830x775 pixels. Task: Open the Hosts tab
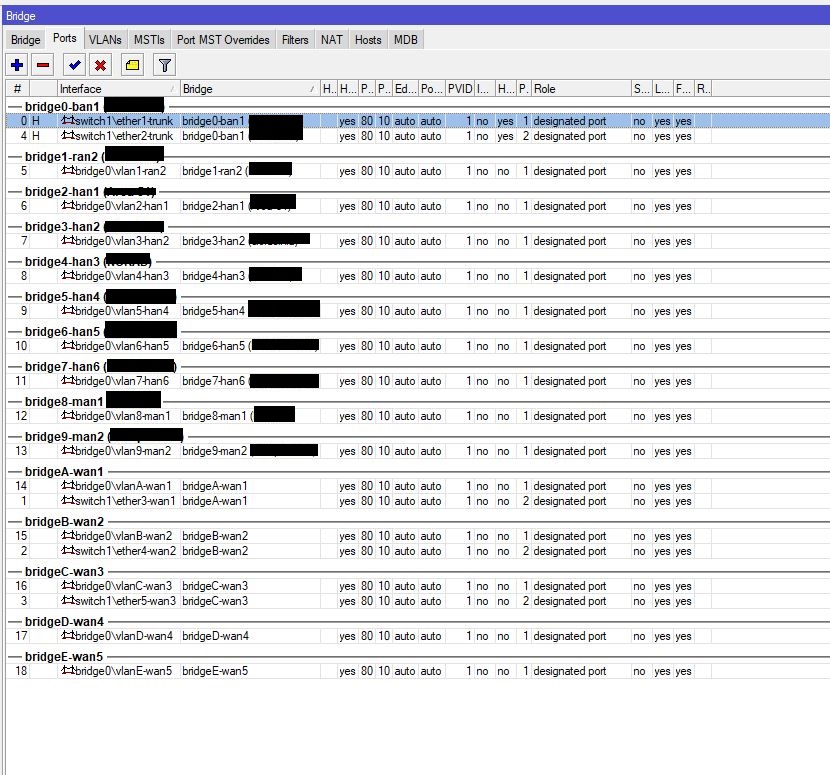pos(368,40)
